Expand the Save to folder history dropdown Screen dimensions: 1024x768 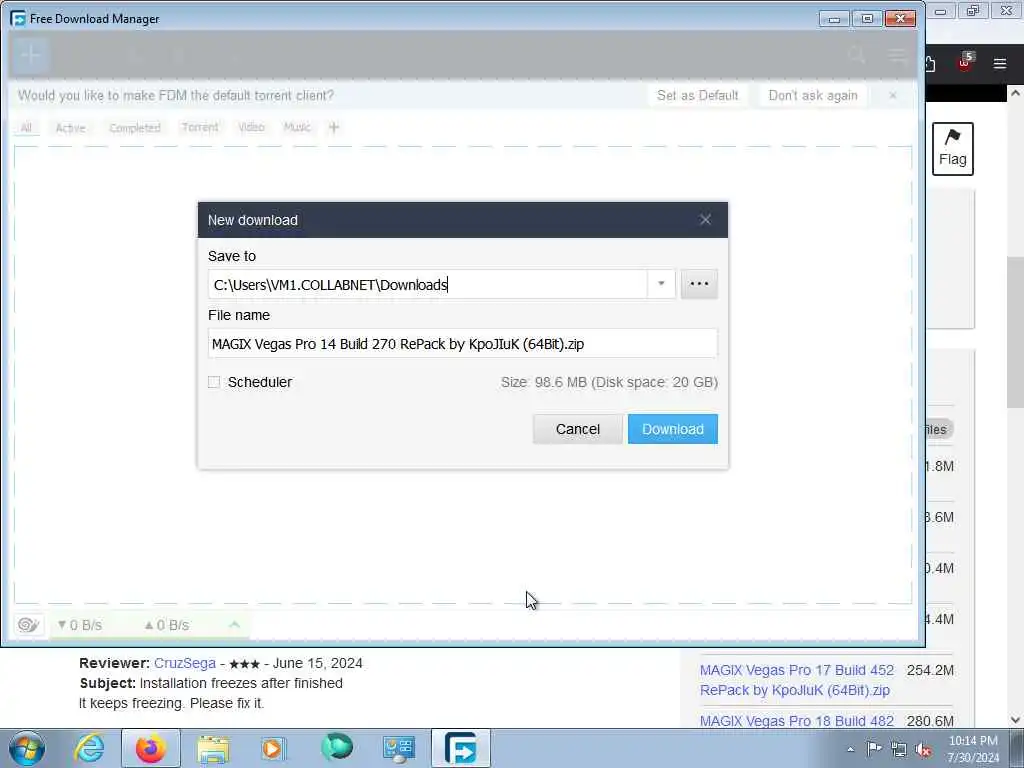click(661, 284)
